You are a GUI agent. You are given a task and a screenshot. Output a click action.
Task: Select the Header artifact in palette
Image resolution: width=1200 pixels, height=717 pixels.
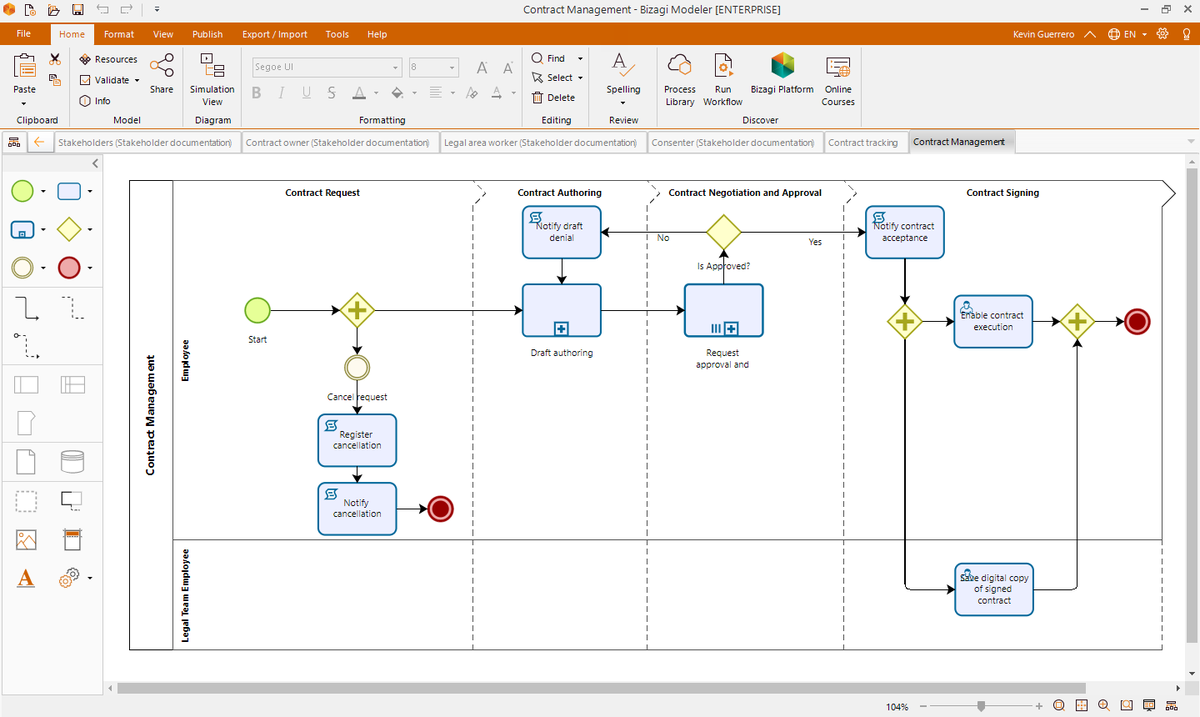(72, 539)
